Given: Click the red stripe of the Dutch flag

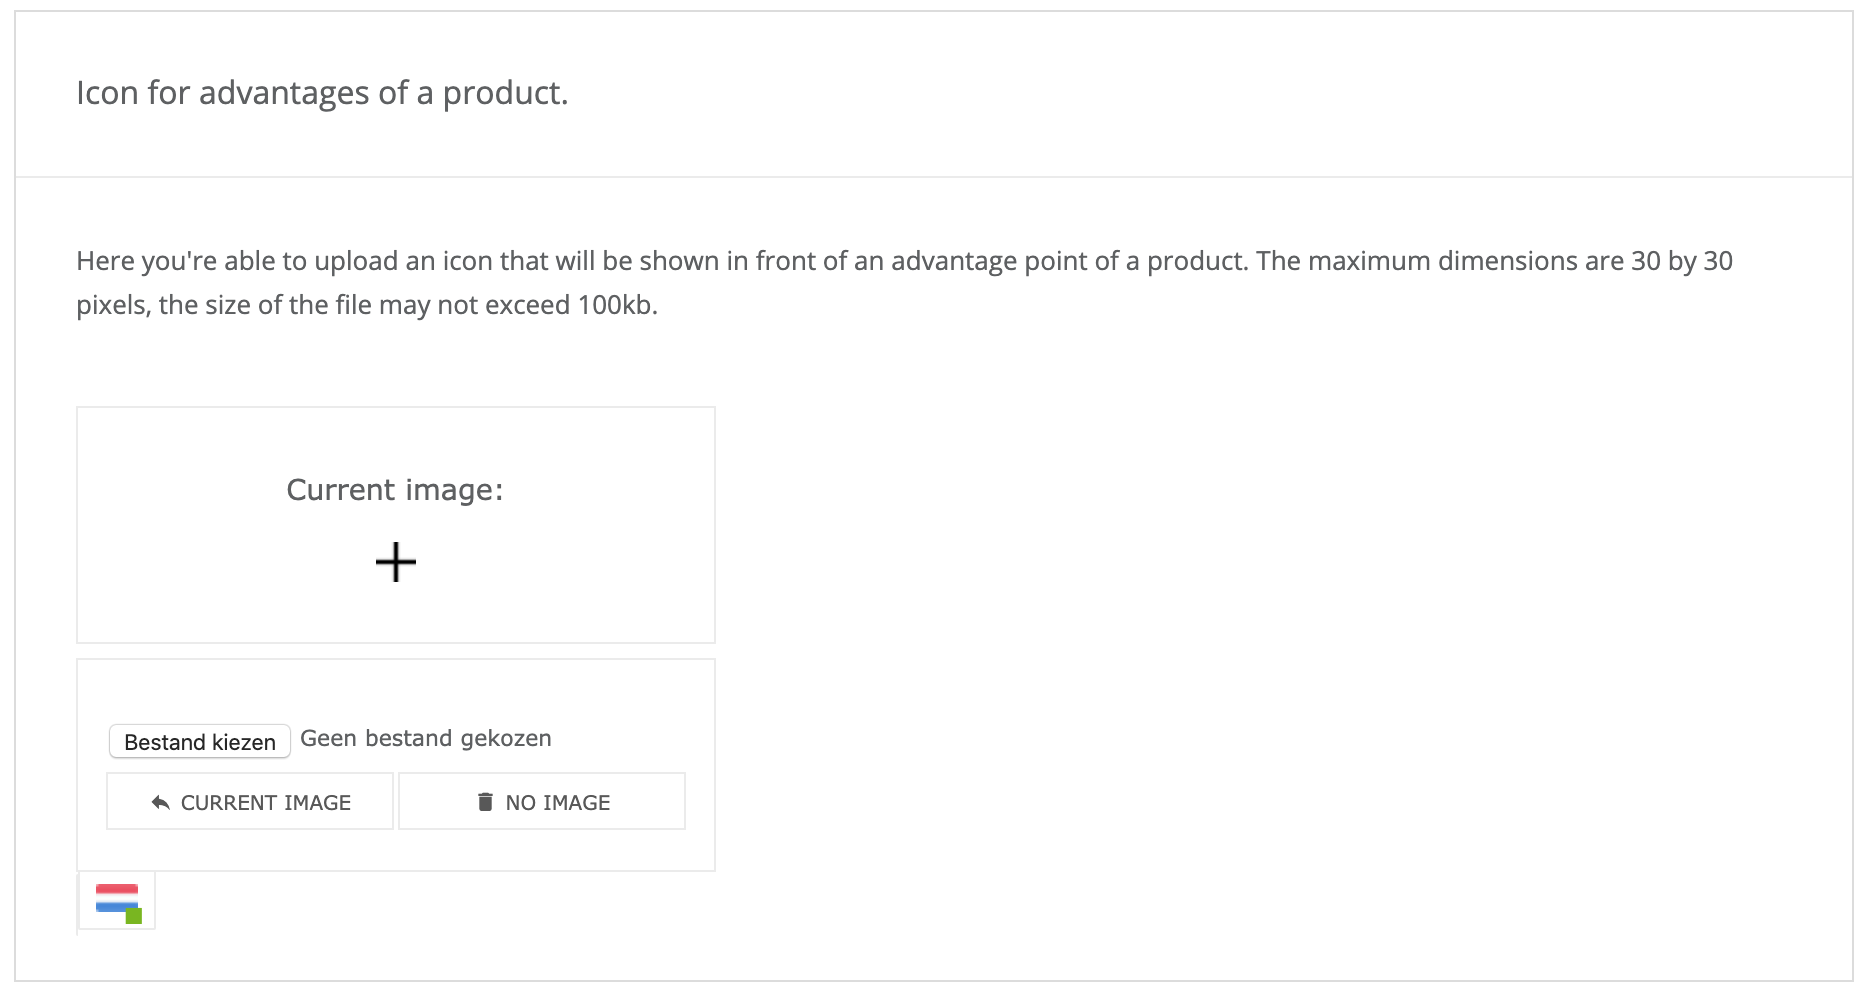Looking at the screenshot, I should pos(117,890).
